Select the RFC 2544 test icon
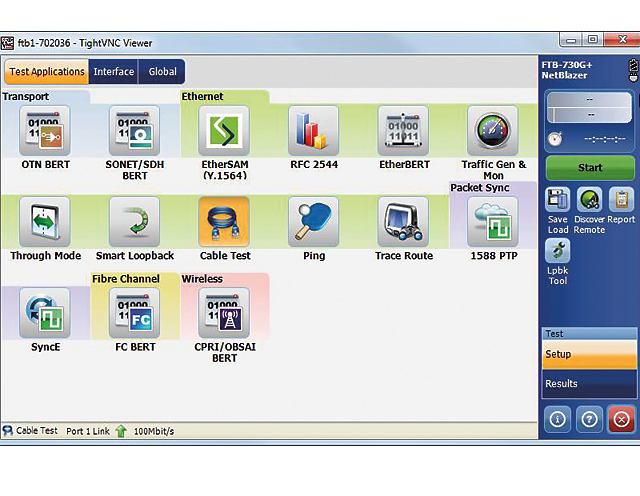Screen dimensions: 640x496 313,131
